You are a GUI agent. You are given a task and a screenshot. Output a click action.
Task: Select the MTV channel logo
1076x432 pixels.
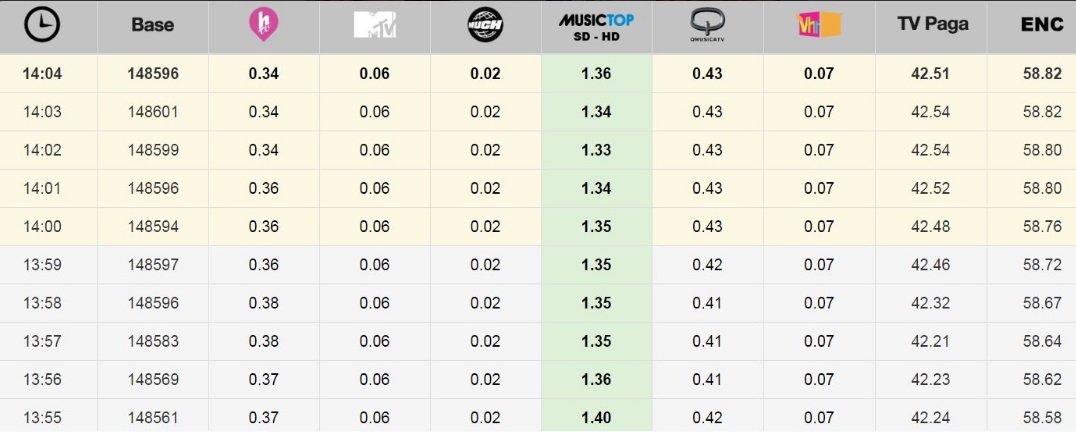(x=374, y=26)
